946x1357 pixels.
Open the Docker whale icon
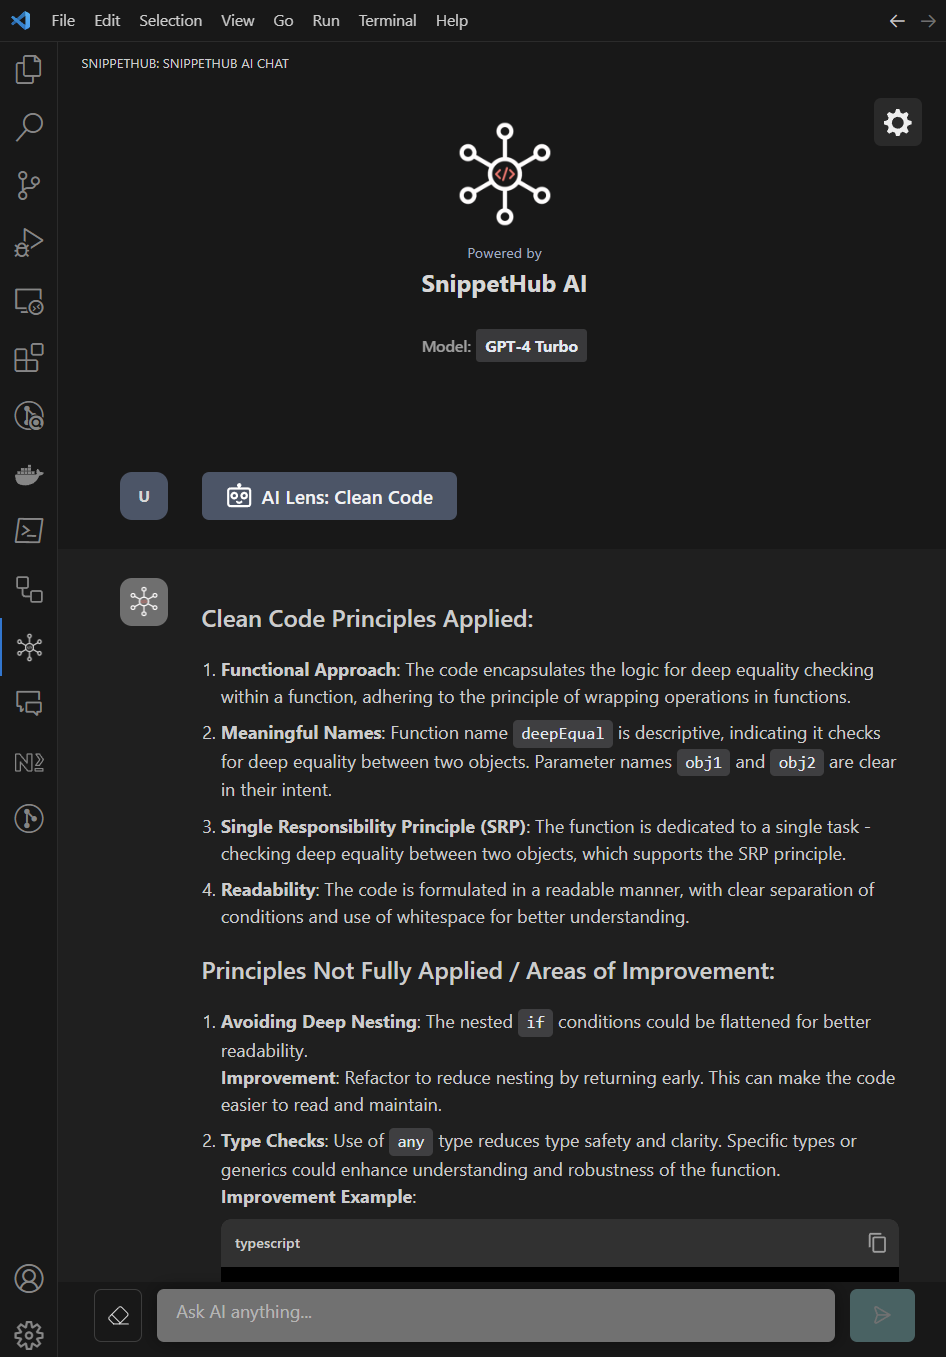[x=29, y=474]
